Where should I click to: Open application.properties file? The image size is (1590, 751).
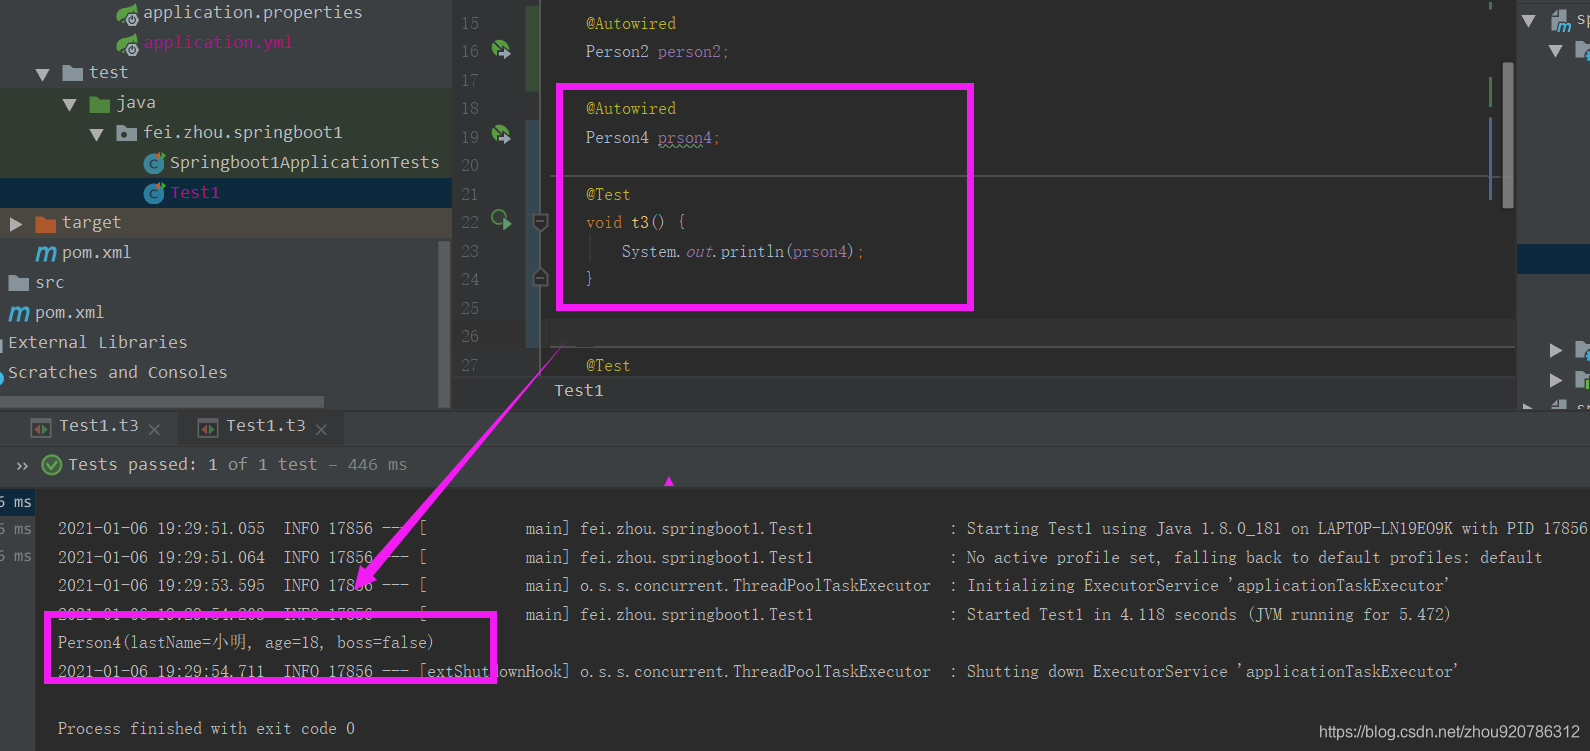coord(252,12)
